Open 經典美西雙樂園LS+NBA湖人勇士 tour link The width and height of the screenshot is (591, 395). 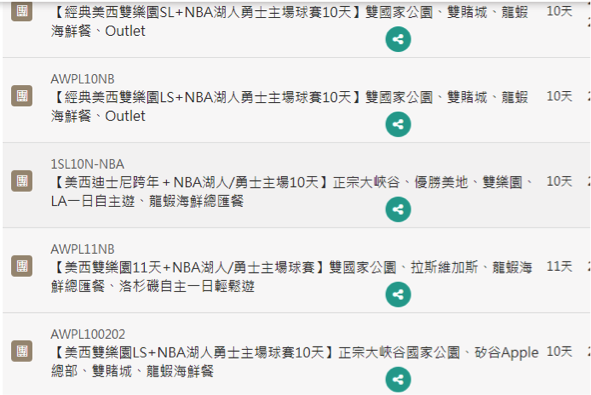(289, 107)
